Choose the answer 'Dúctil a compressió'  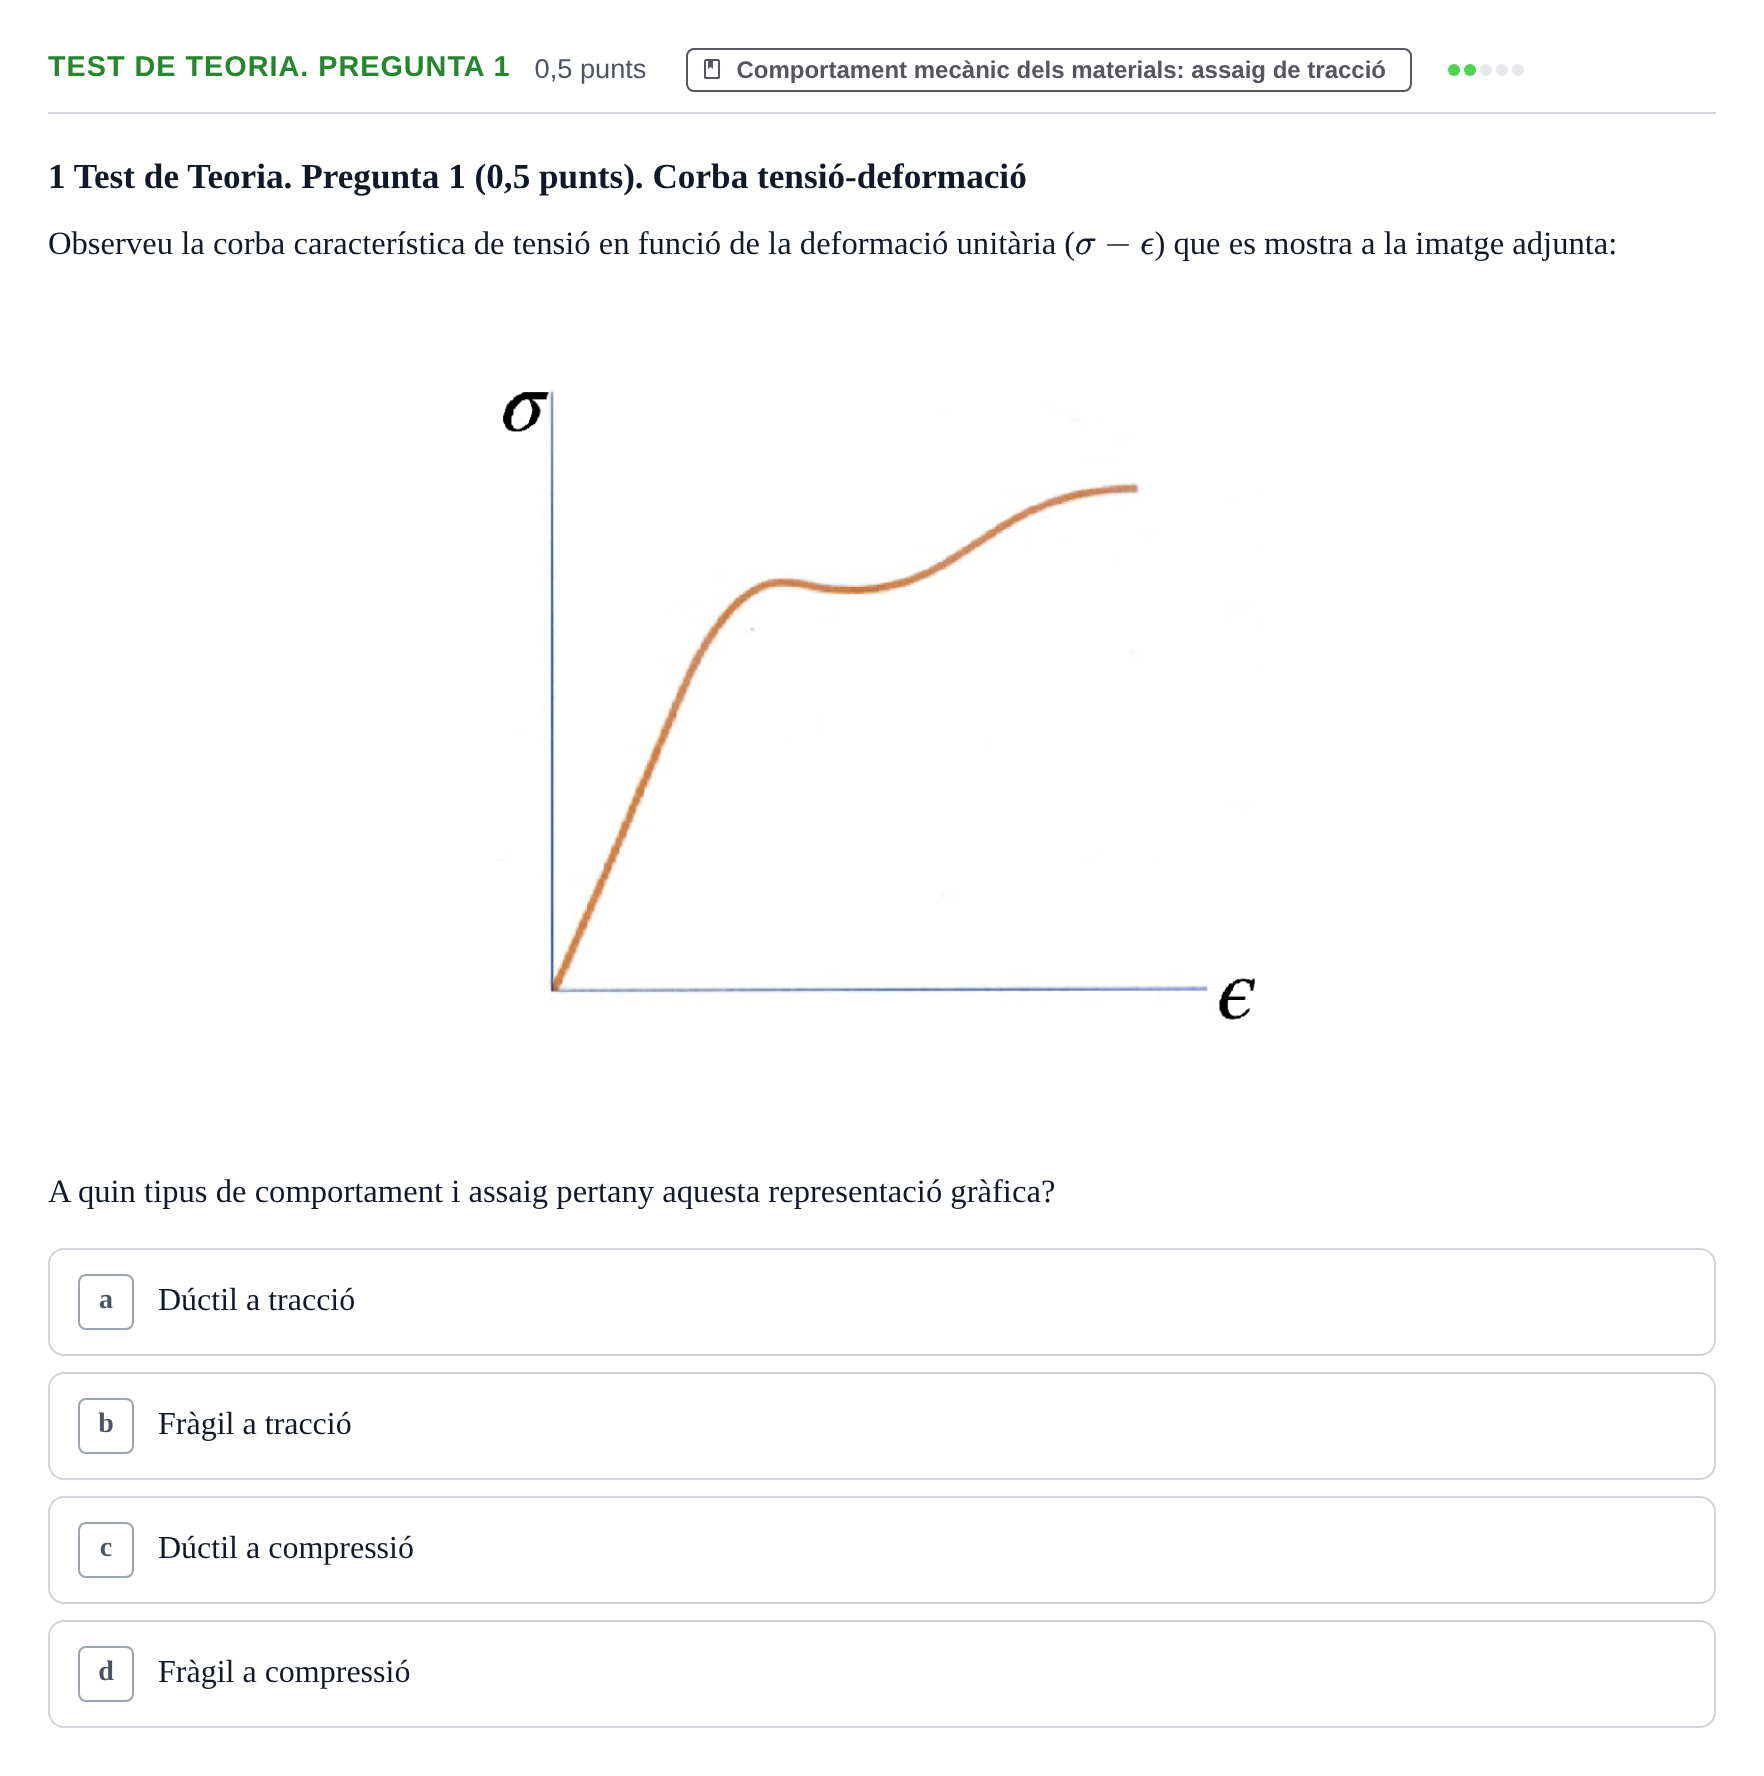coord(882,1550)
